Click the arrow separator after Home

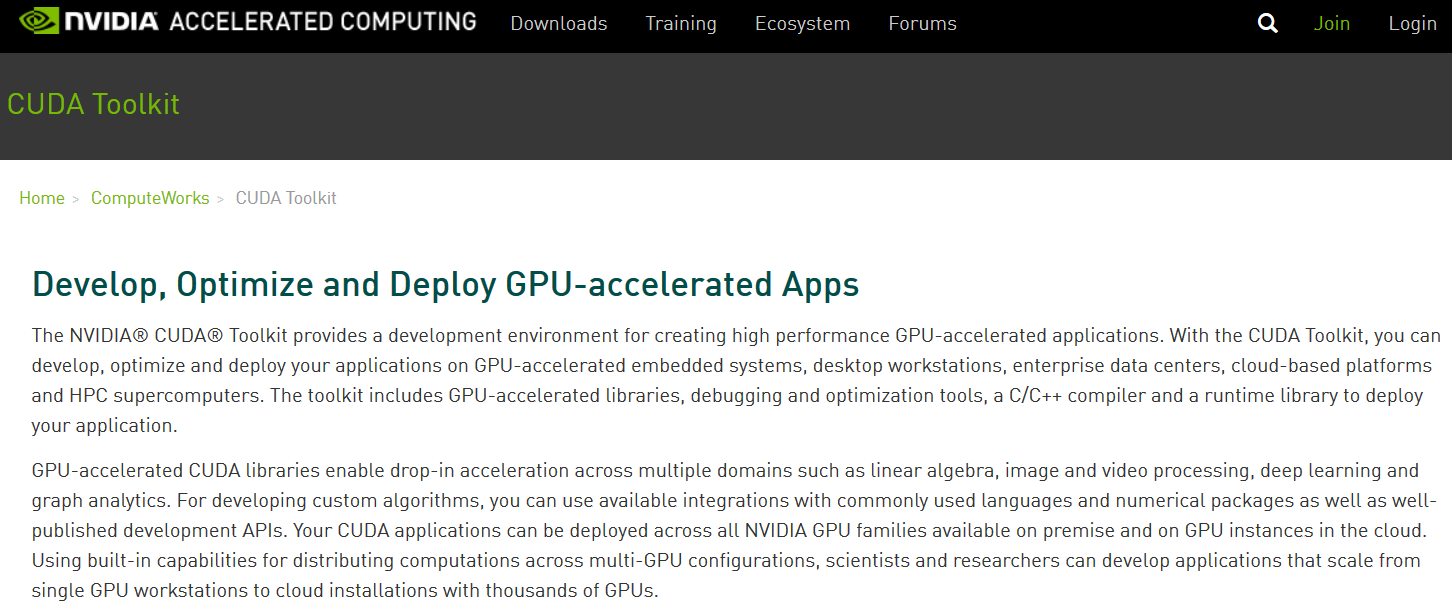point(75,199)
